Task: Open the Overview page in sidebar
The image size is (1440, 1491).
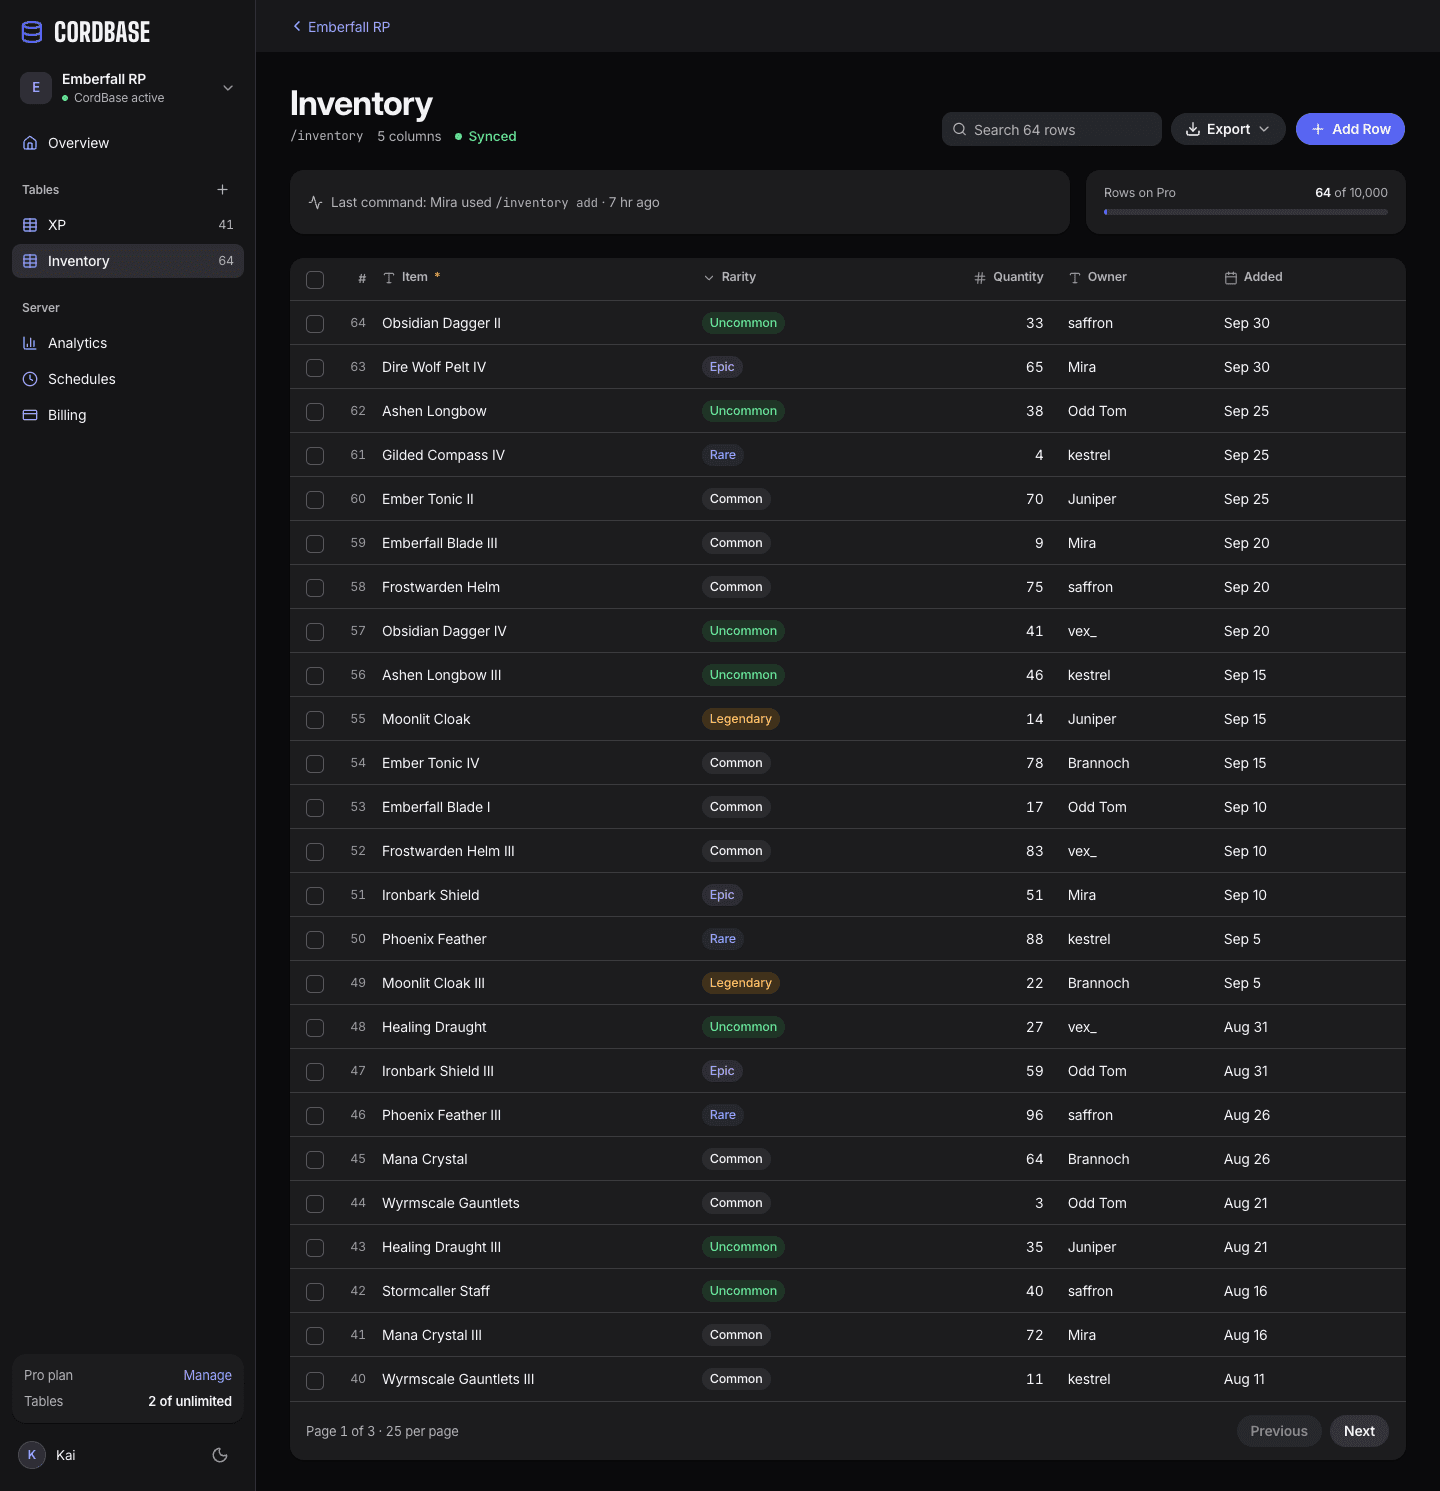Action: point(128,143)
